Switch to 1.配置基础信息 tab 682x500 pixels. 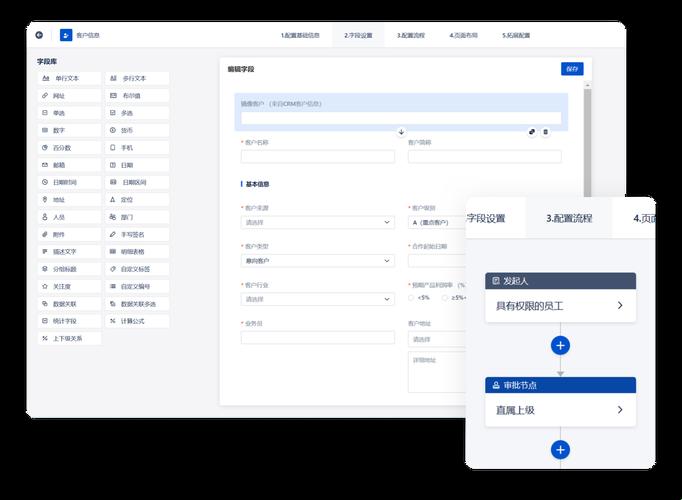300,35
